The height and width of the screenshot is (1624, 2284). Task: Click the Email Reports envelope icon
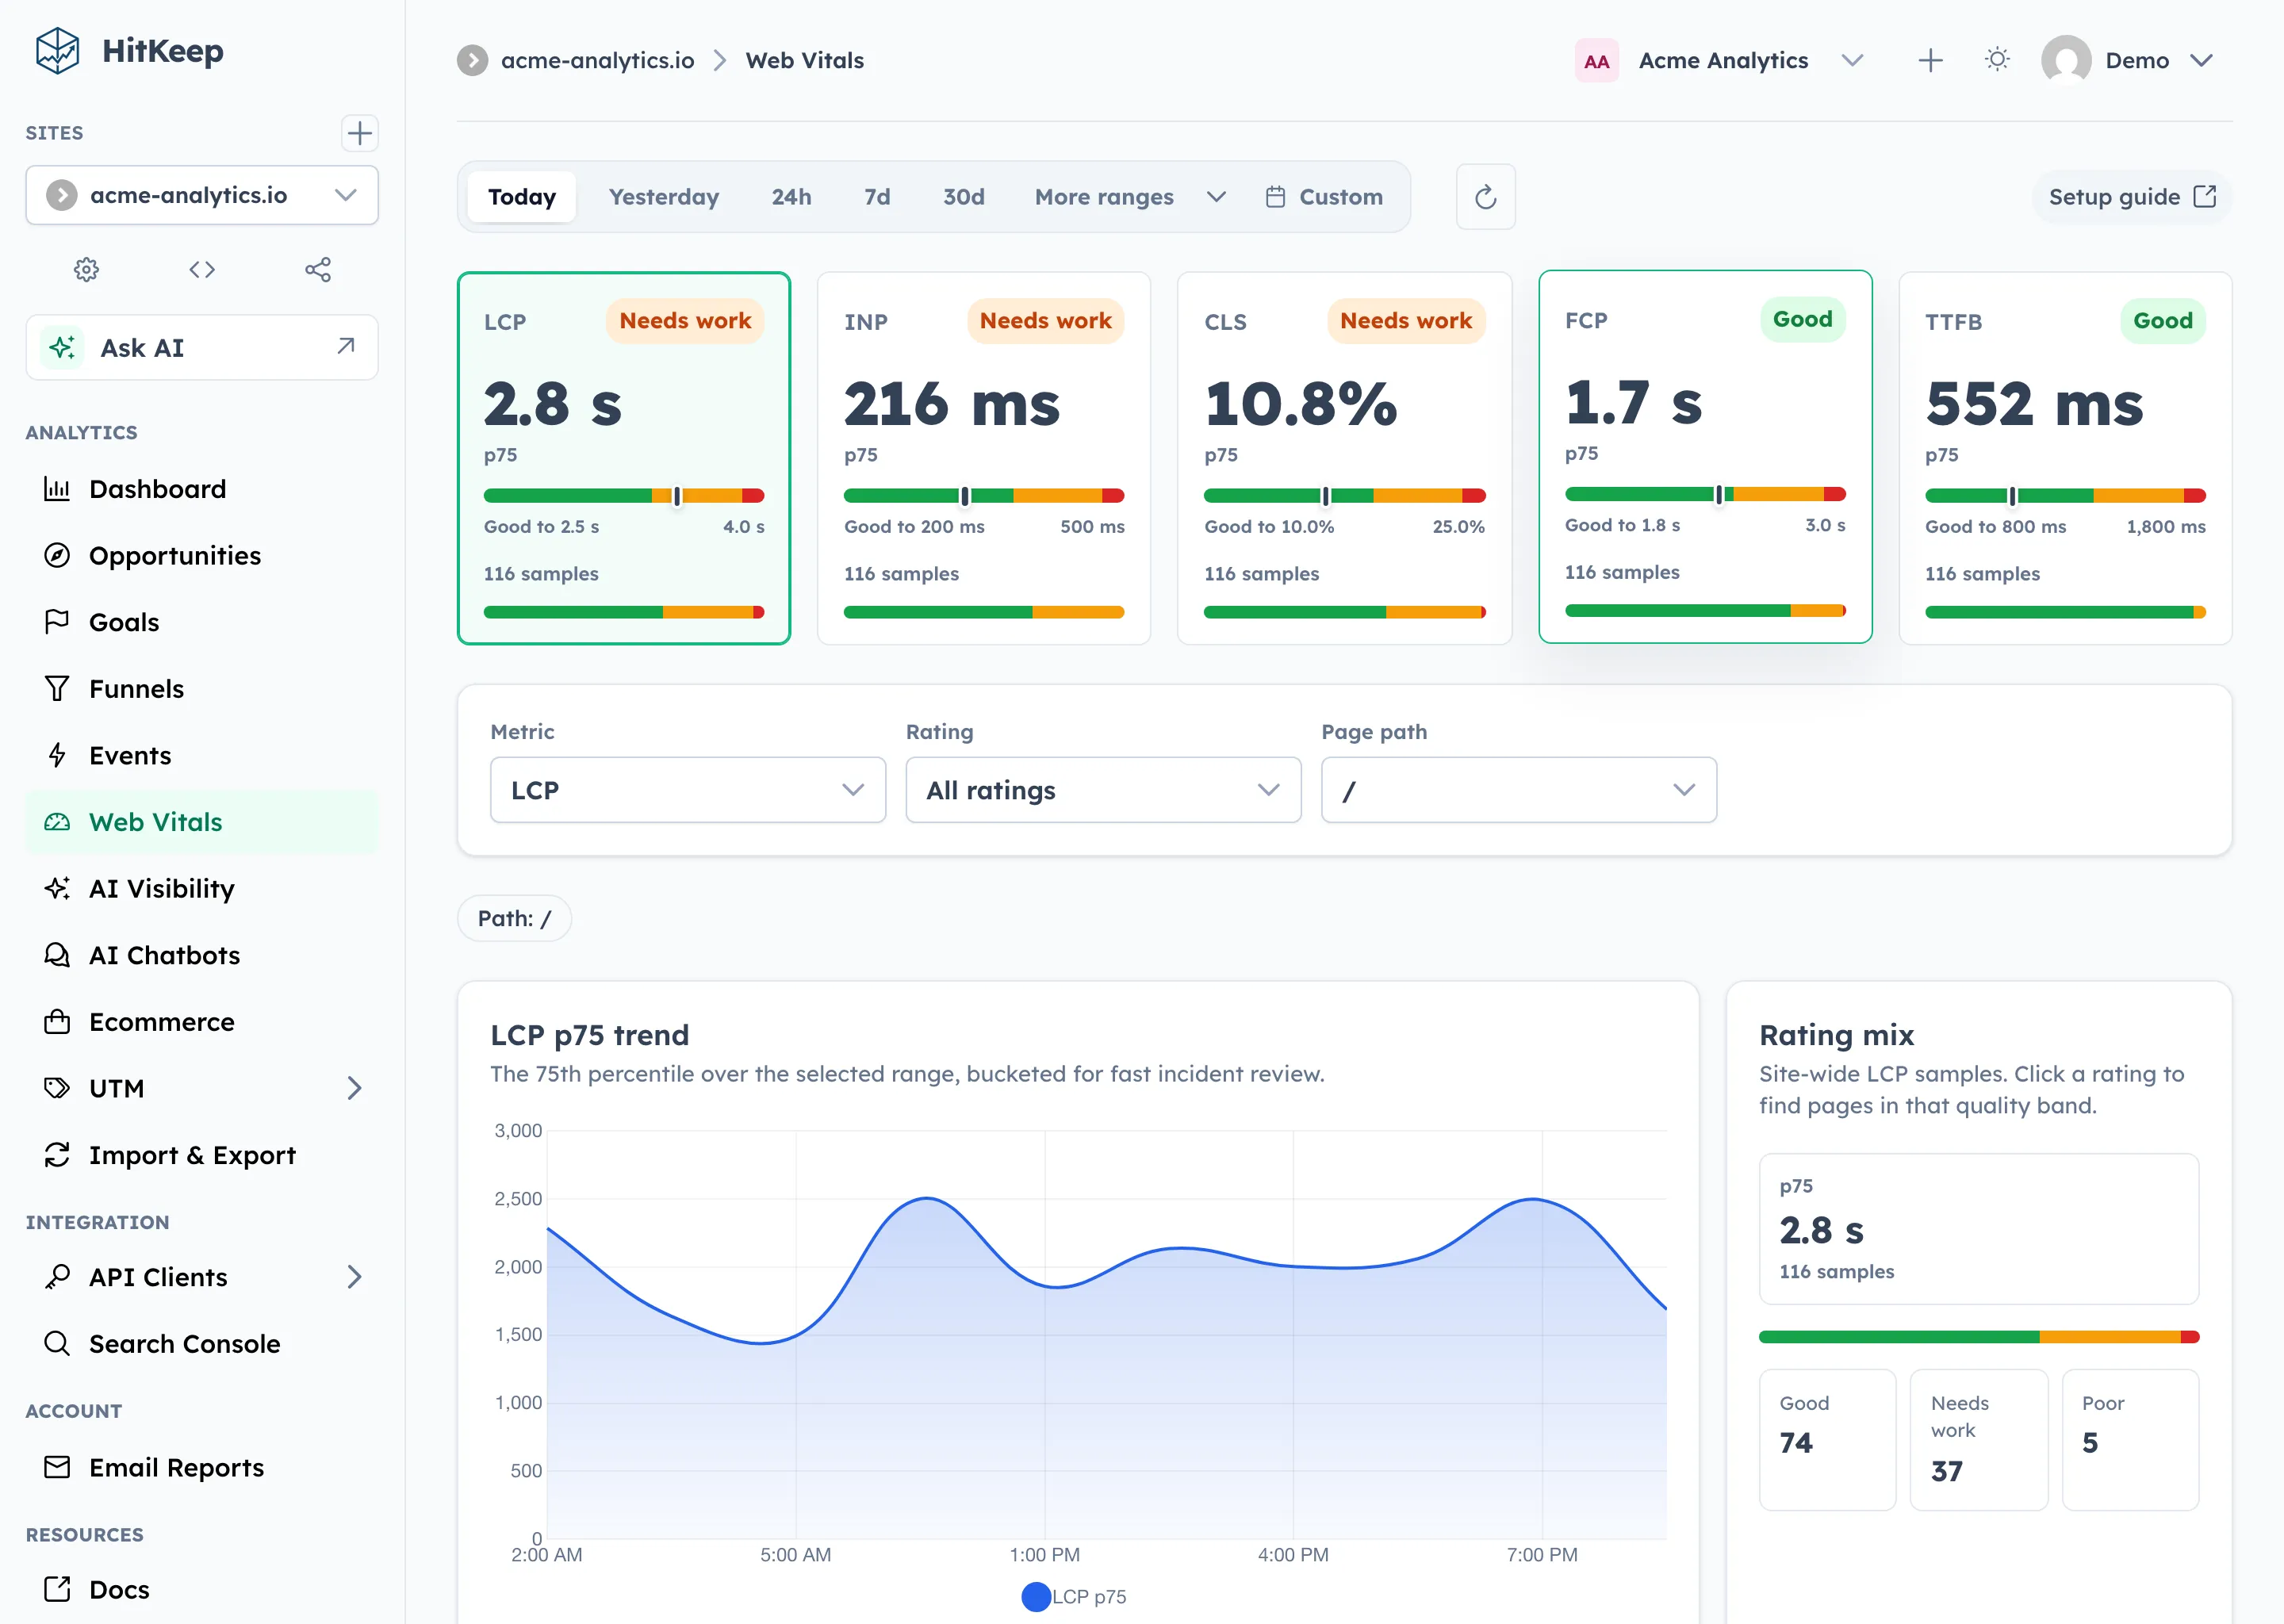tap(57, 1467)
